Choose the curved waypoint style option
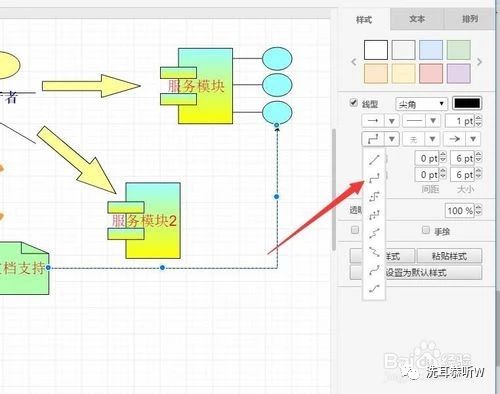Image resolution: width=500 pixels, height=394 pixels. pos(374,270)
